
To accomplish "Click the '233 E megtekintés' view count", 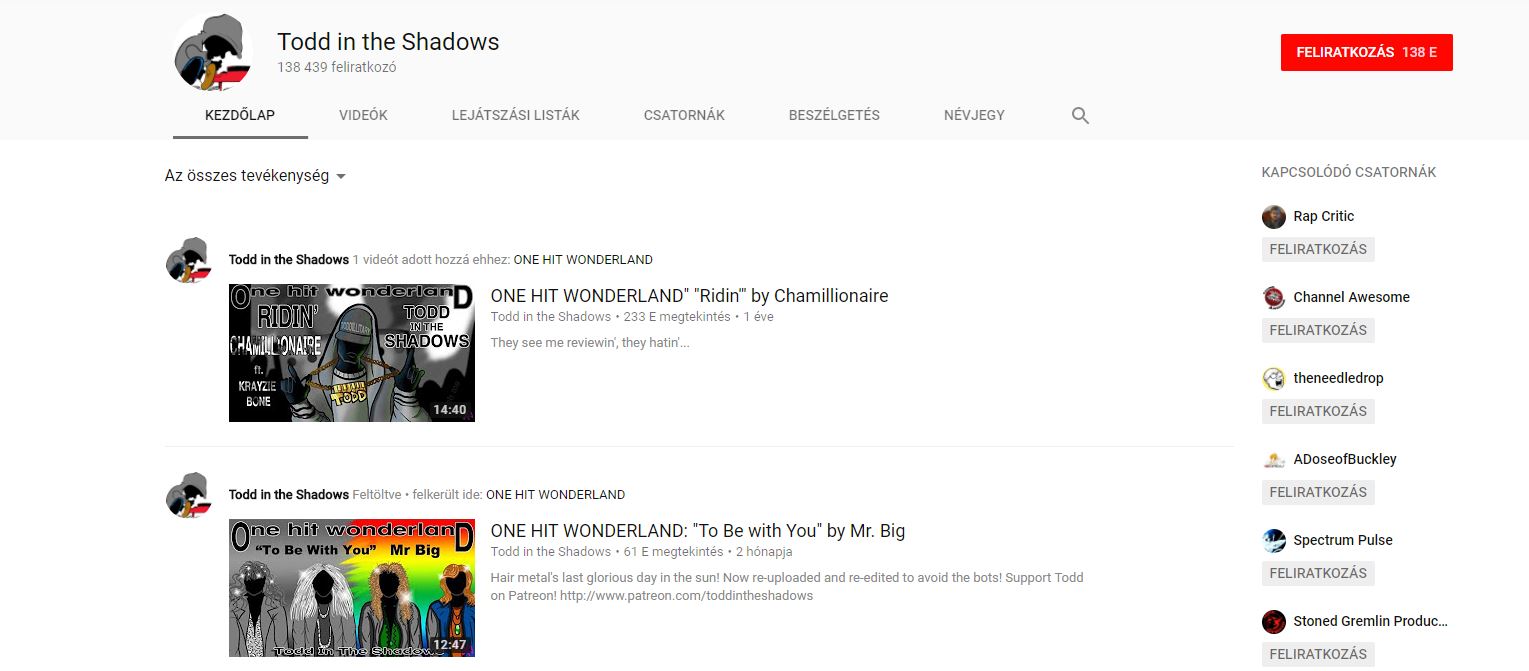I will coord(677,317).
